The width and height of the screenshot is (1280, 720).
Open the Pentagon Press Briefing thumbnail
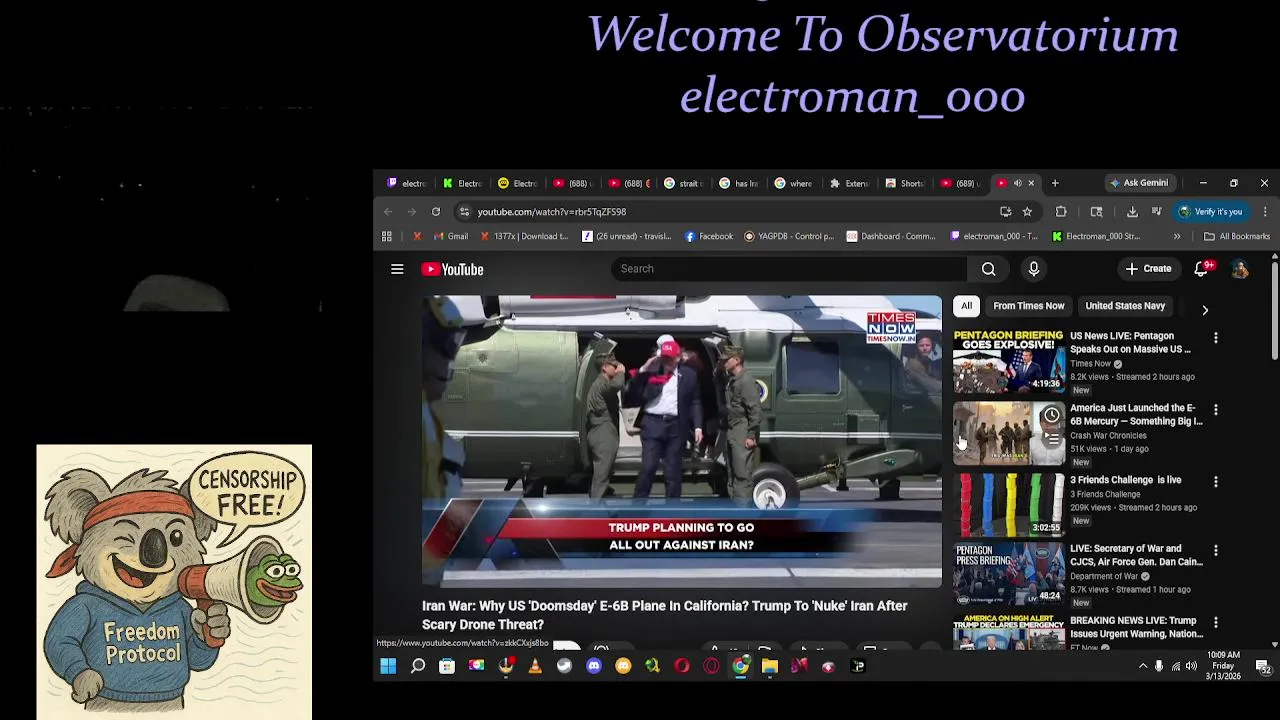coord(1009,574)
